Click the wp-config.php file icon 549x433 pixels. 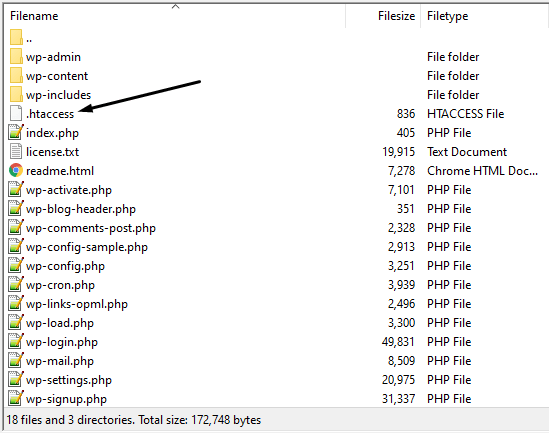[16, 266]
